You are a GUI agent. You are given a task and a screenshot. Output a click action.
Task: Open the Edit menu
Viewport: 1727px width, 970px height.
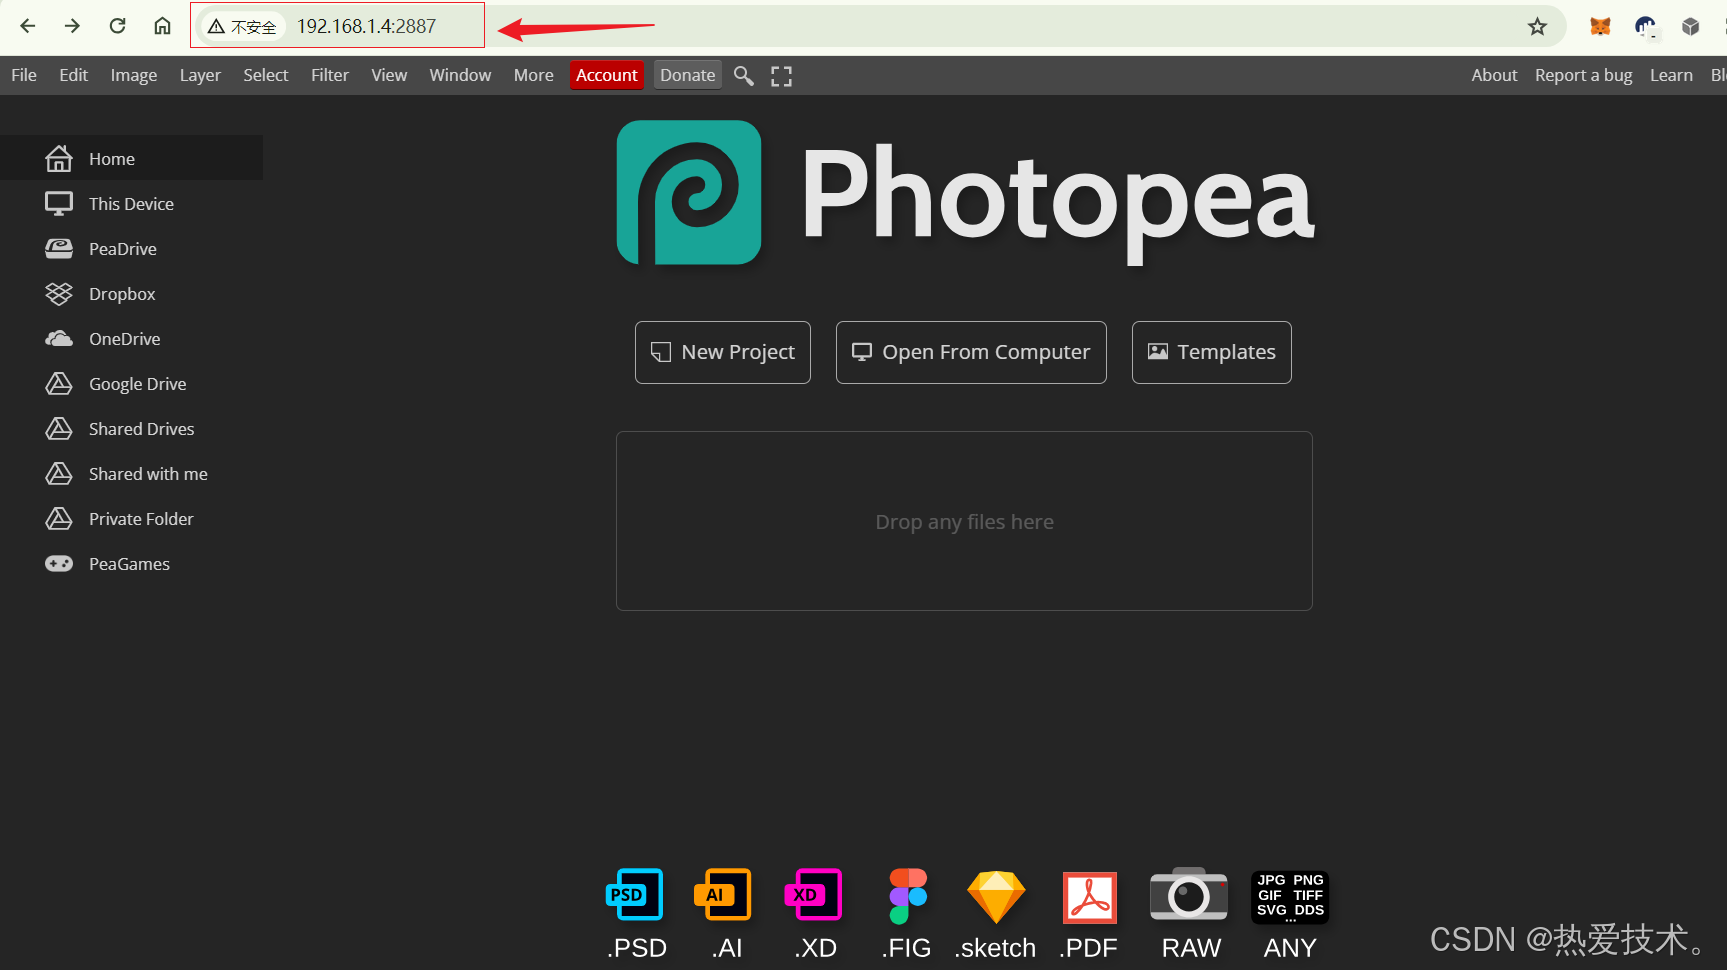[73, 75]
